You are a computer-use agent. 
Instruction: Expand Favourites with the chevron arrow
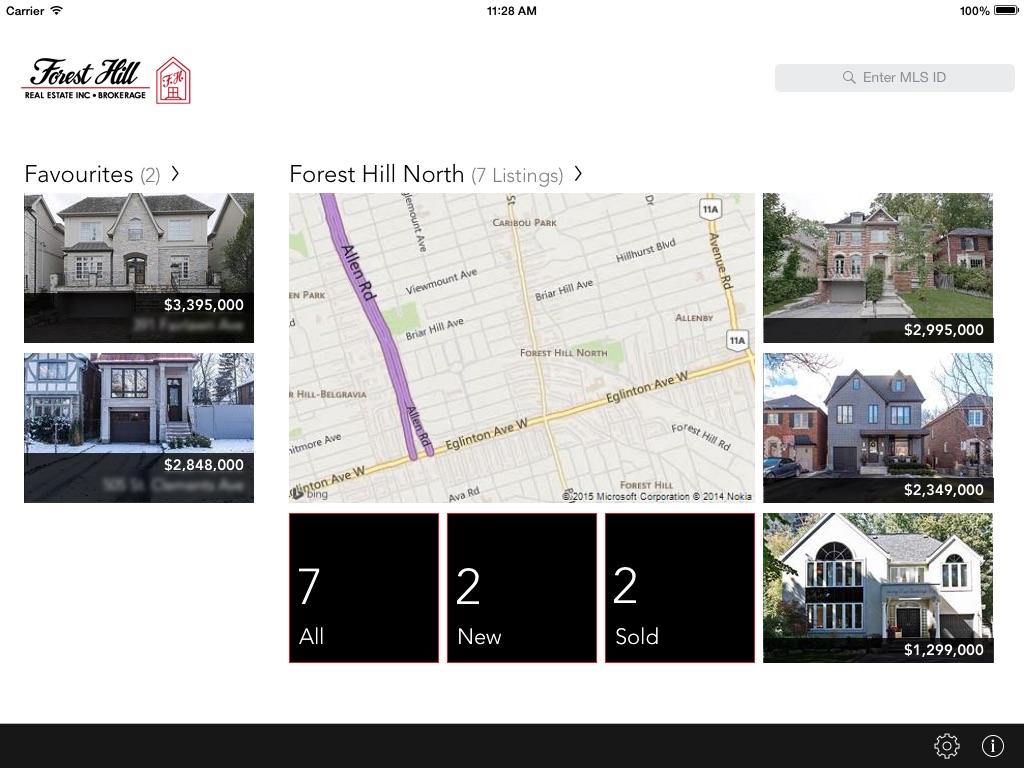tap(175, 174)
